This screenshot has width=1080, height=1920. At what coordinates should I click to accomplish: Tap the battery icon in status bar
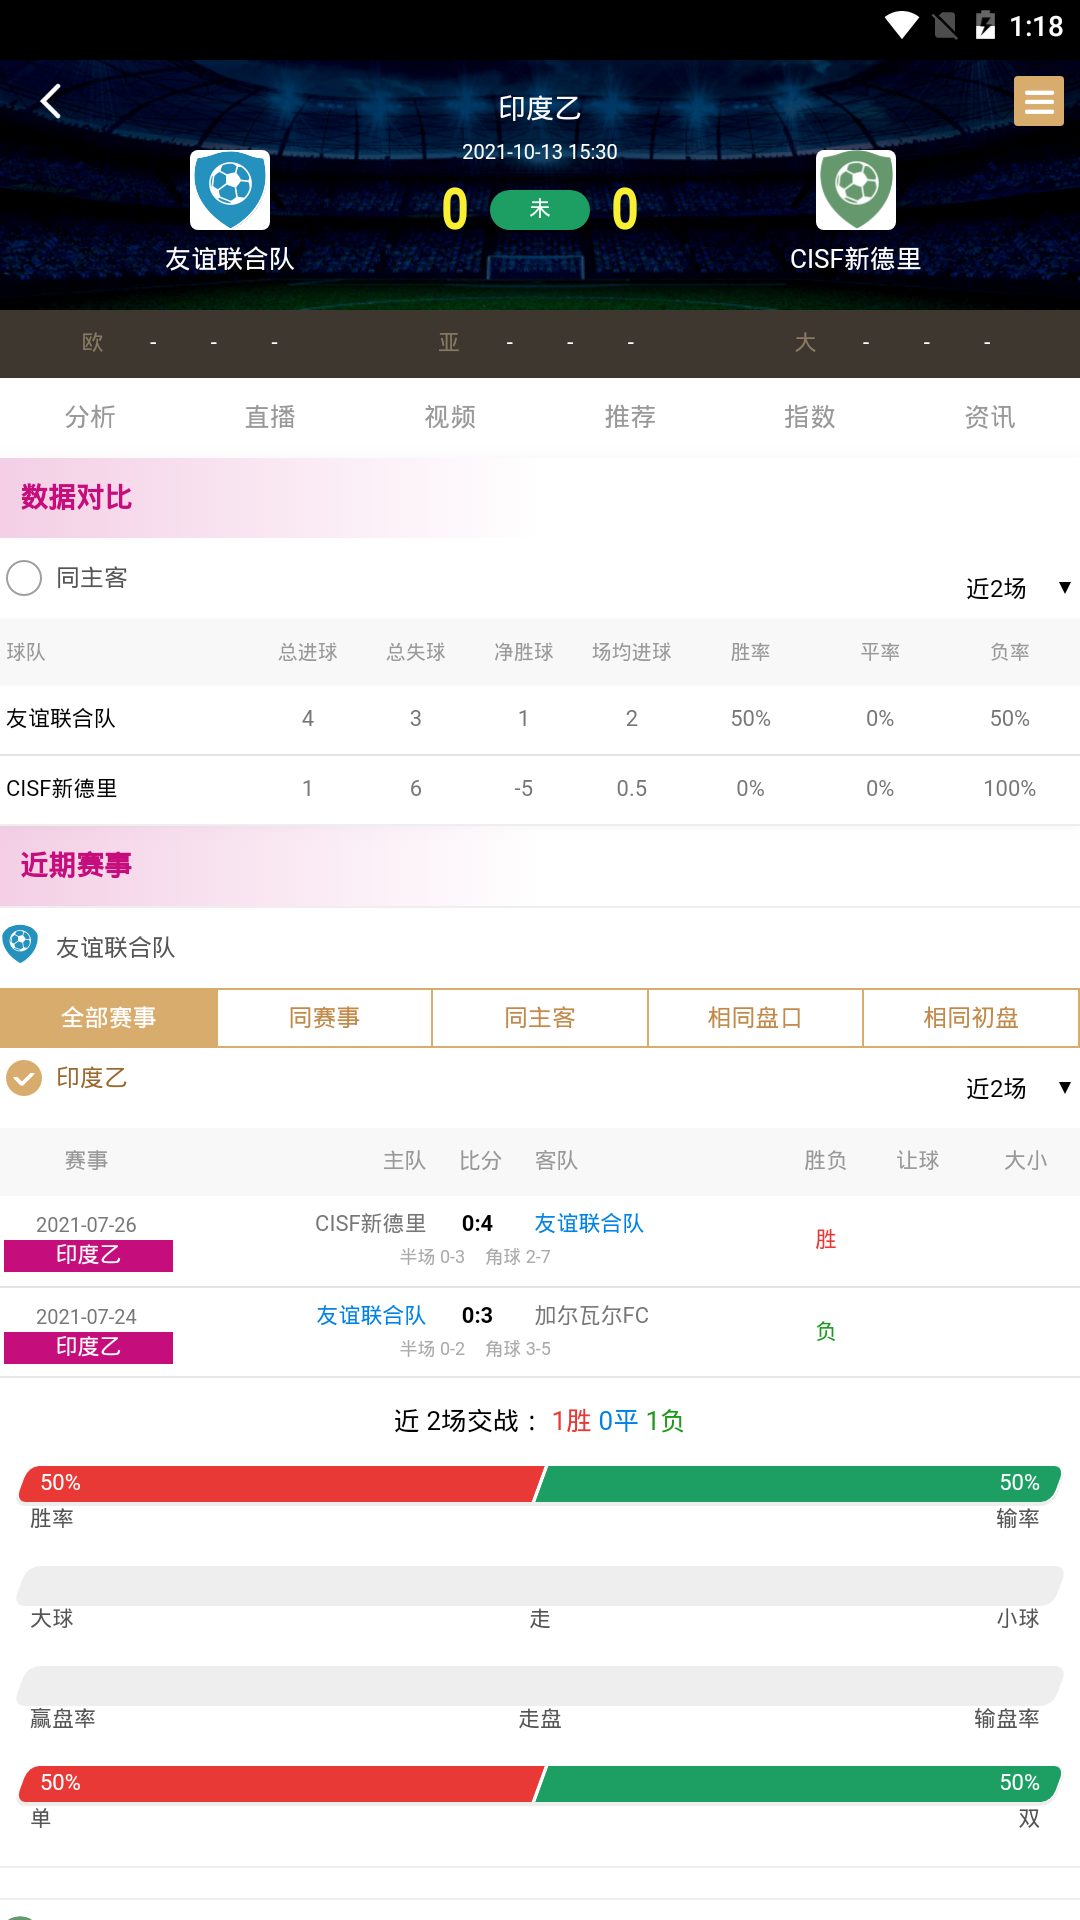click(985, 26)
